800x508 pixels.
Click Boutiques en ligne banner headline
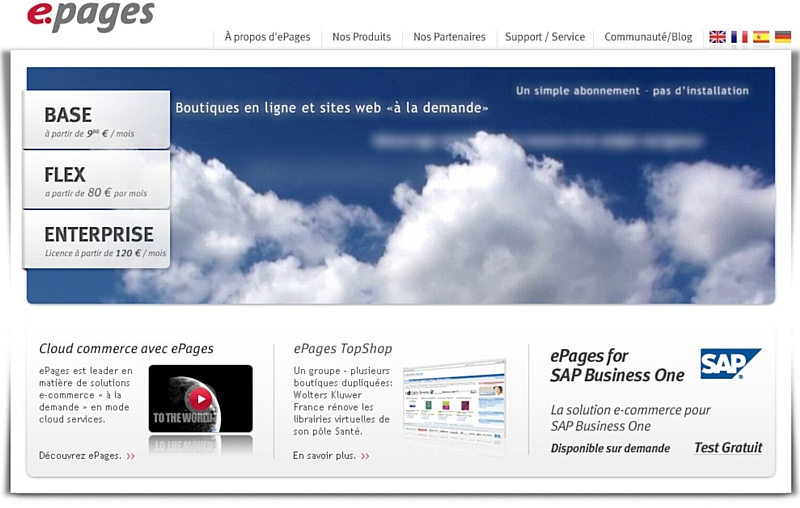coord(332,108)
